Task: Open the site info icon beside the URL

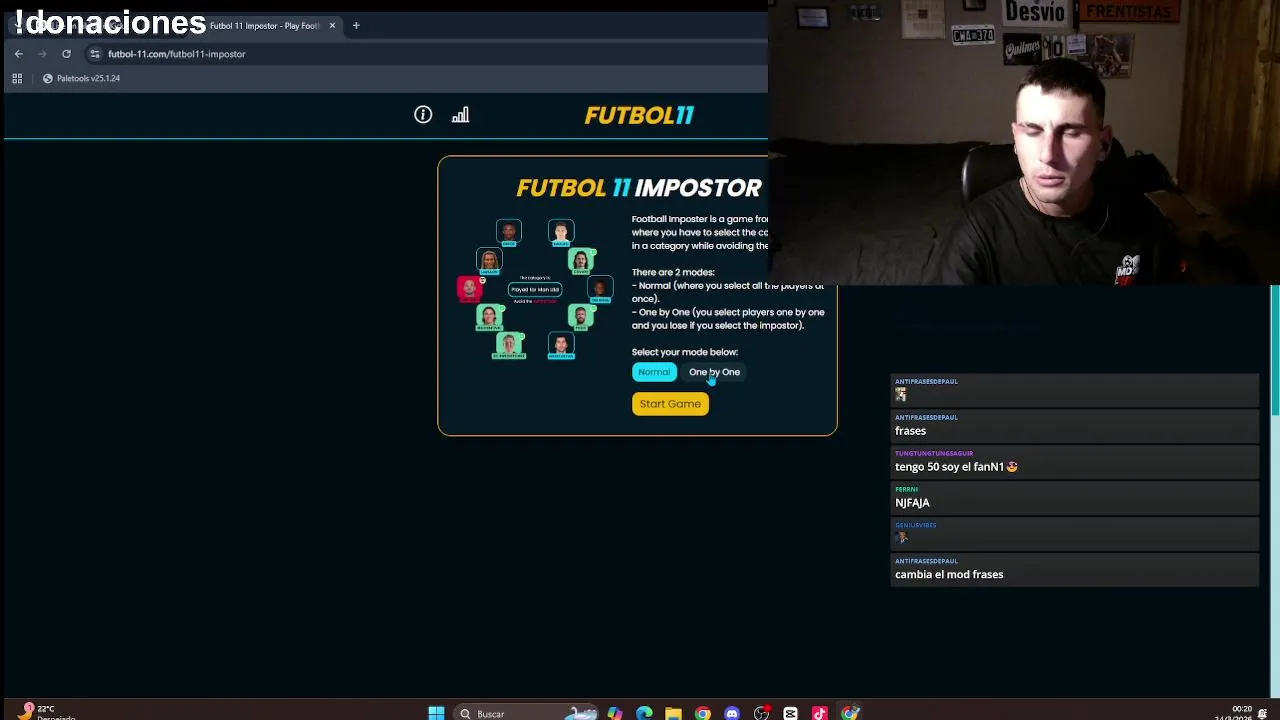Action: [x=95, y=54]
